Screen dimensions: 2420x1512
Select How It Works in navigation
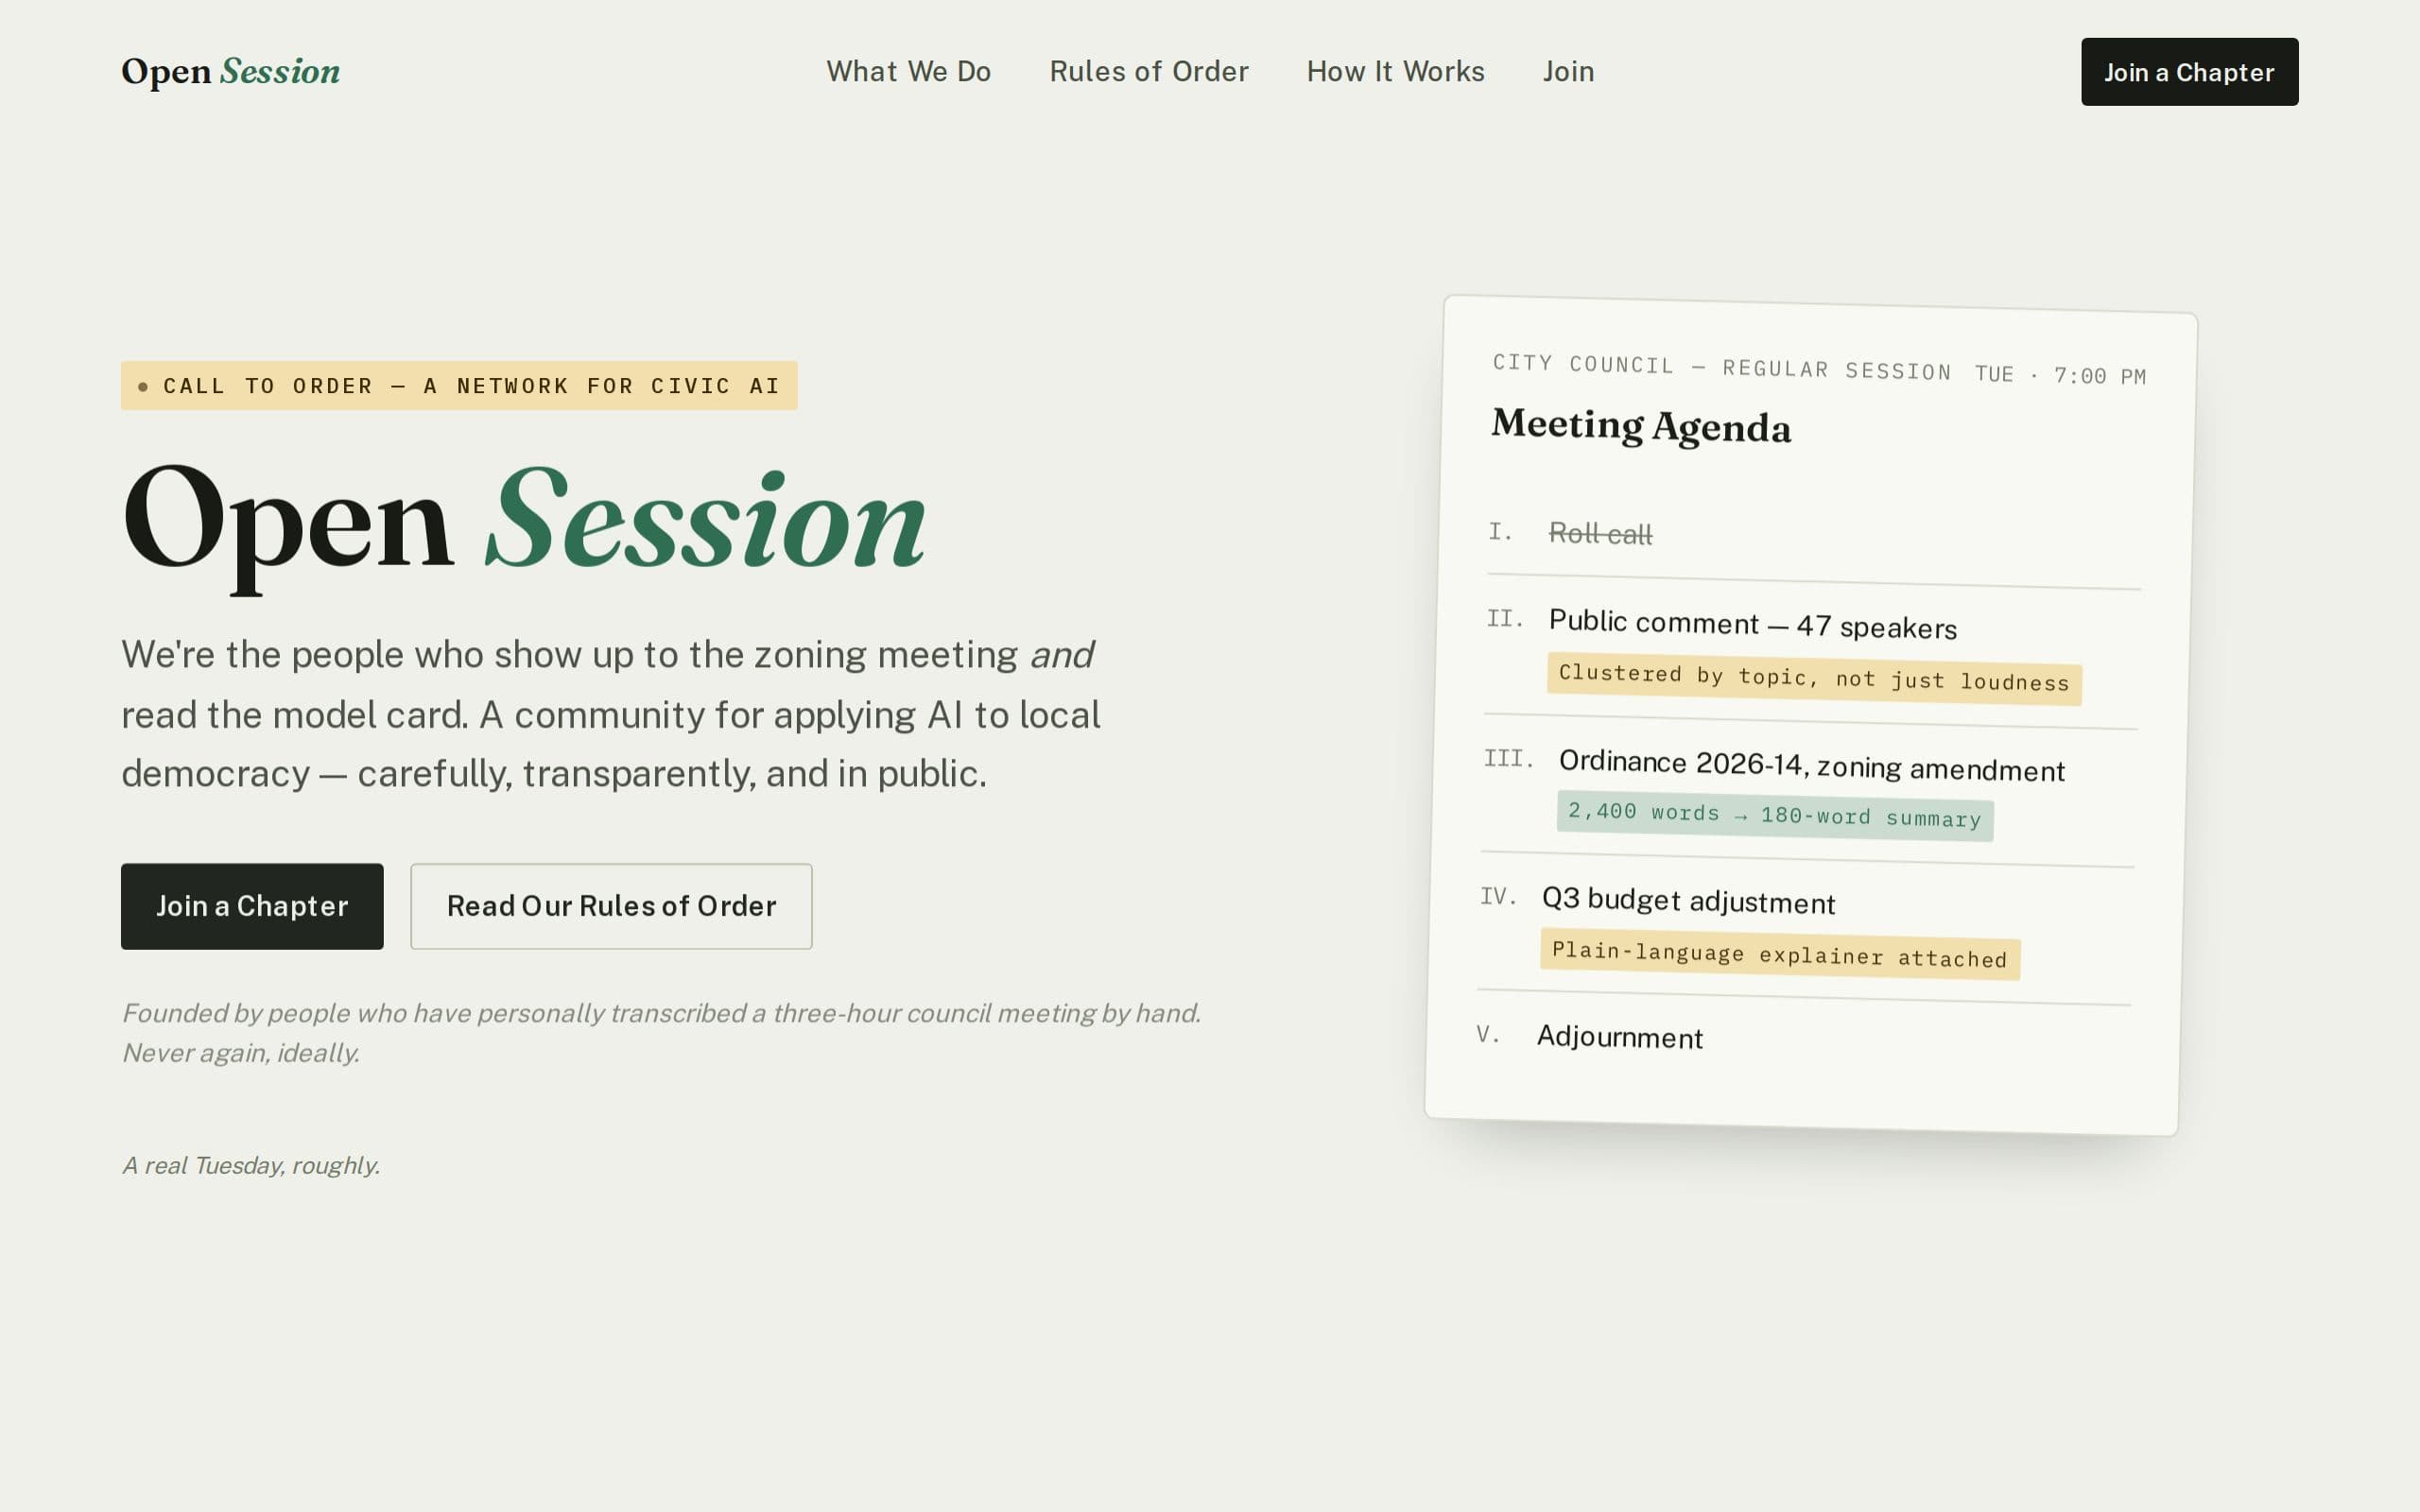coord(1395,72)
